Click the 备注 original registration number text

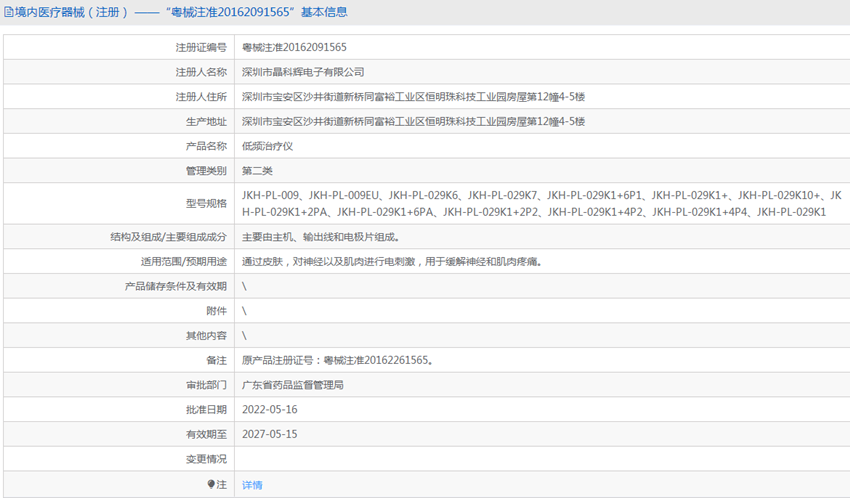pyautogui.click(x=338, y=360)
